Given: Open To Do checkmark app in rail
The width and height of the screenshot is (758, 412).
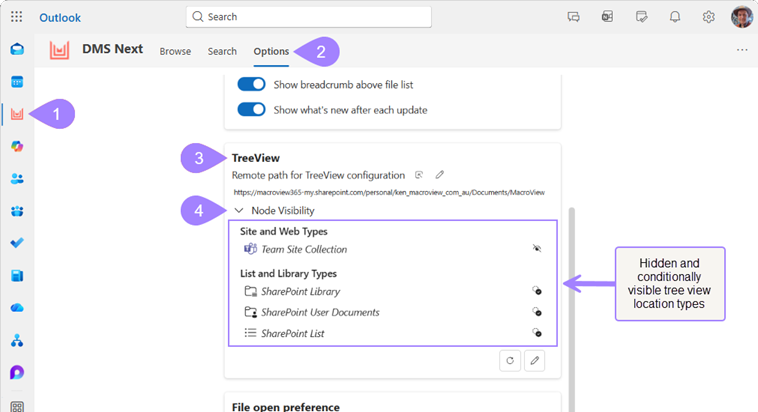Looking at the screenshot, I should pyautogui.click(x=17, y=243).
